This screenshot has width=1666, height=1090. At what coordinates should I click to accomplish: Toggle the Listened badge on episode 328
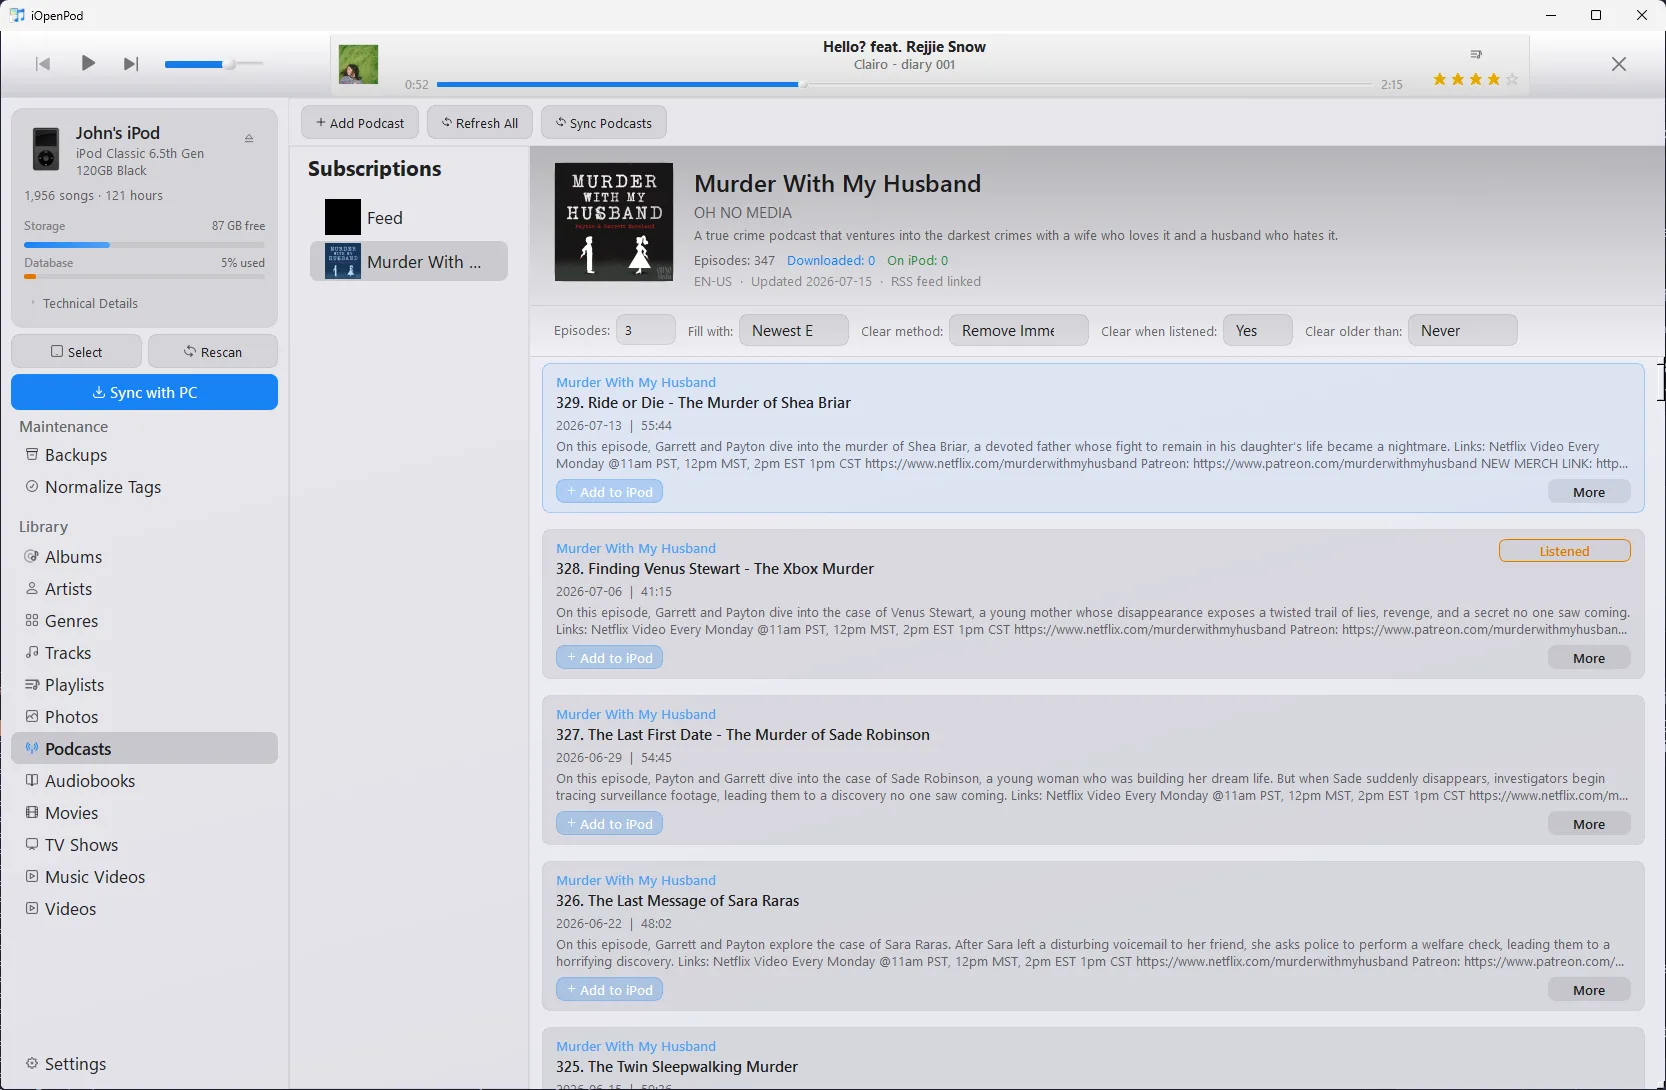1565,551
